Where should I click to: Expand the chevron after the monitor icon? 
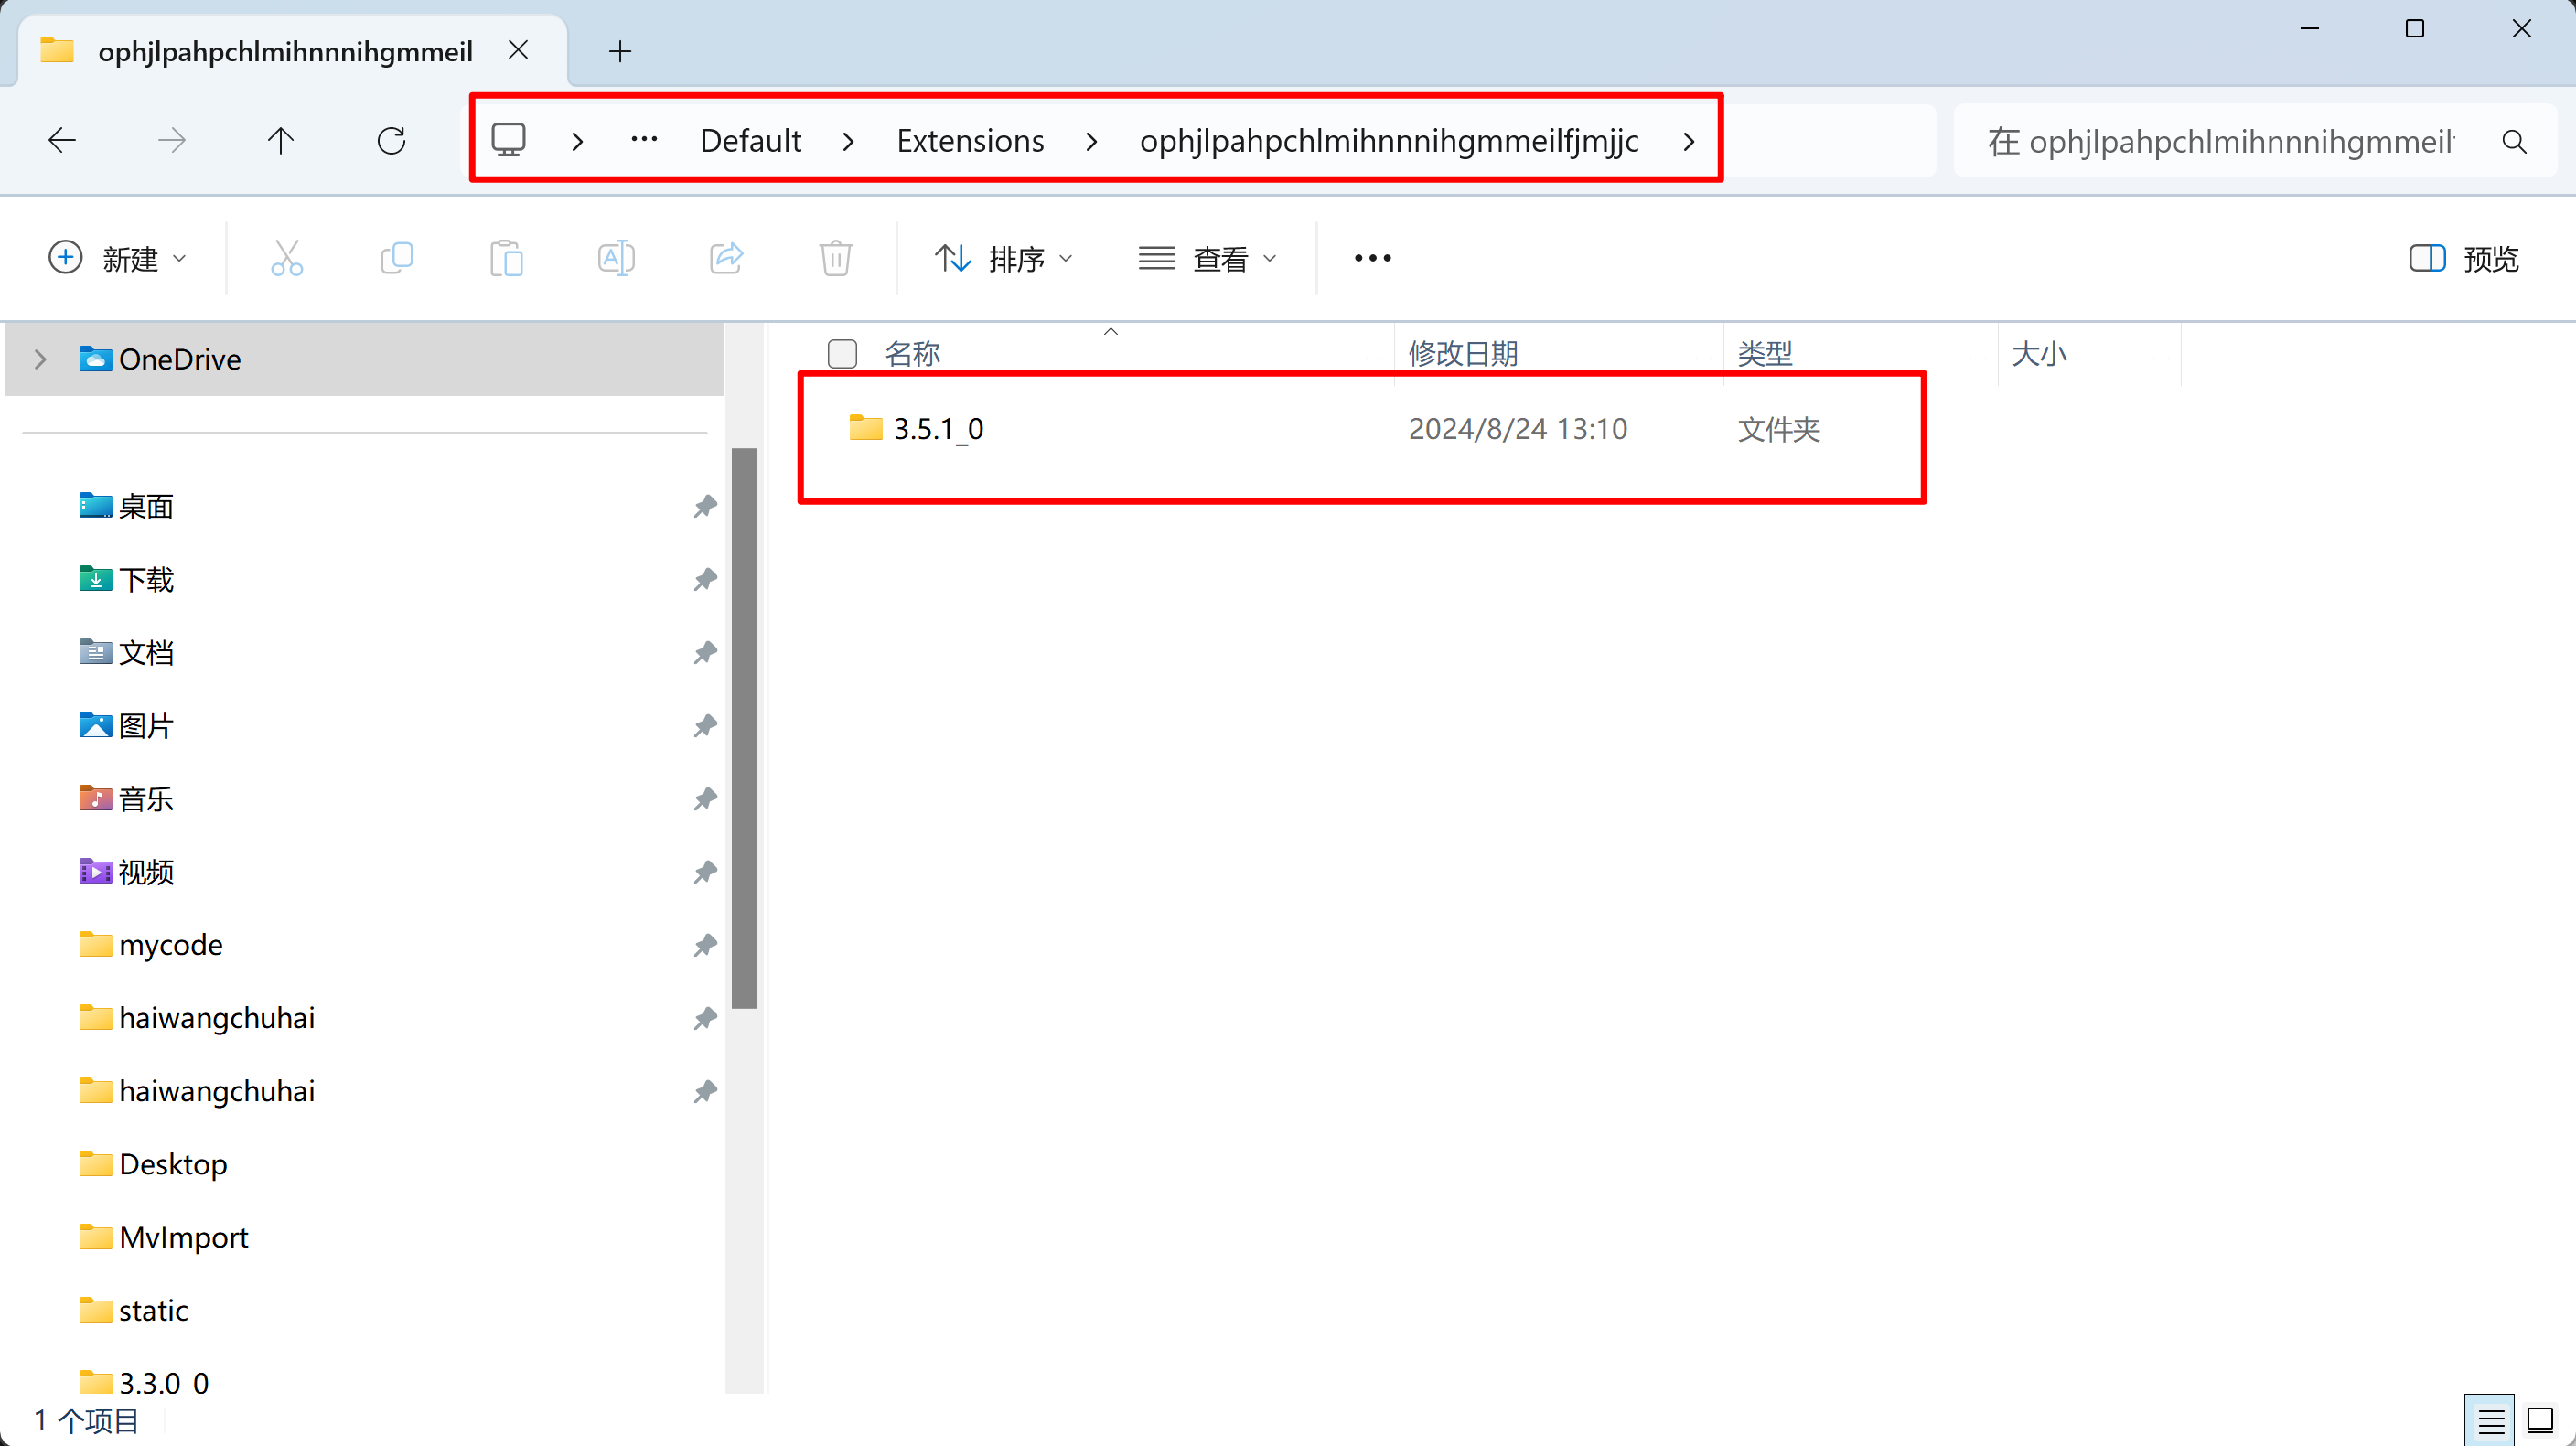tap(577, 142)
